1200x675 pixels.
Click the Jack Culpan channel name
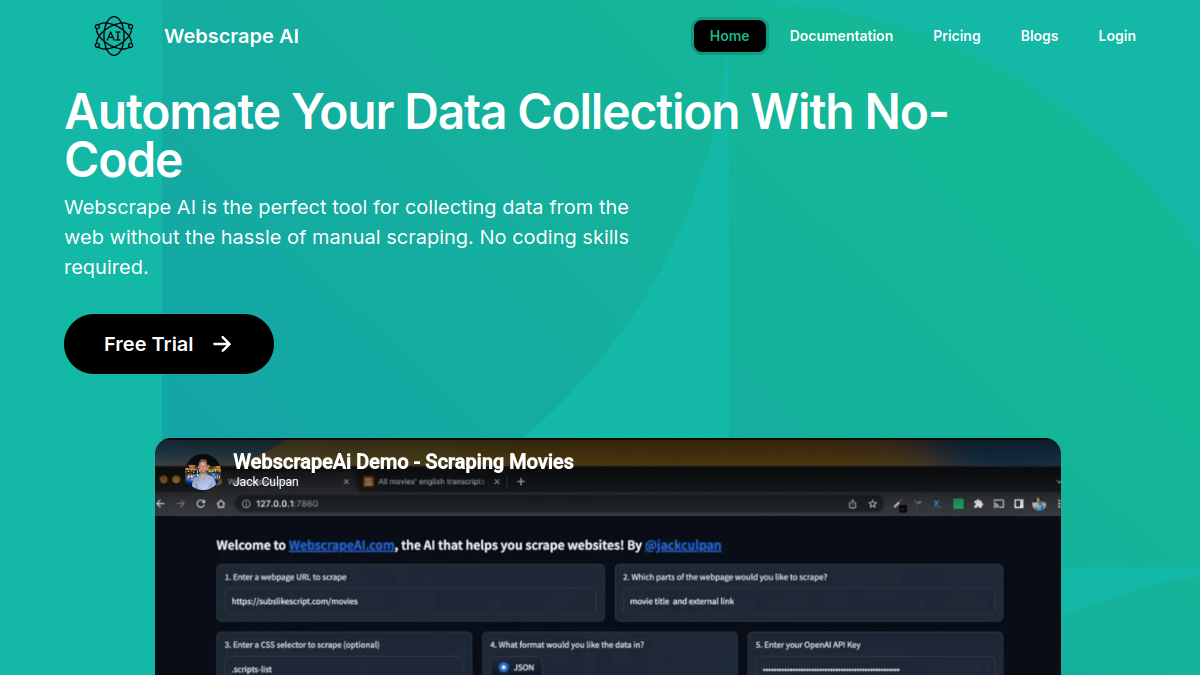pos(266,481)
